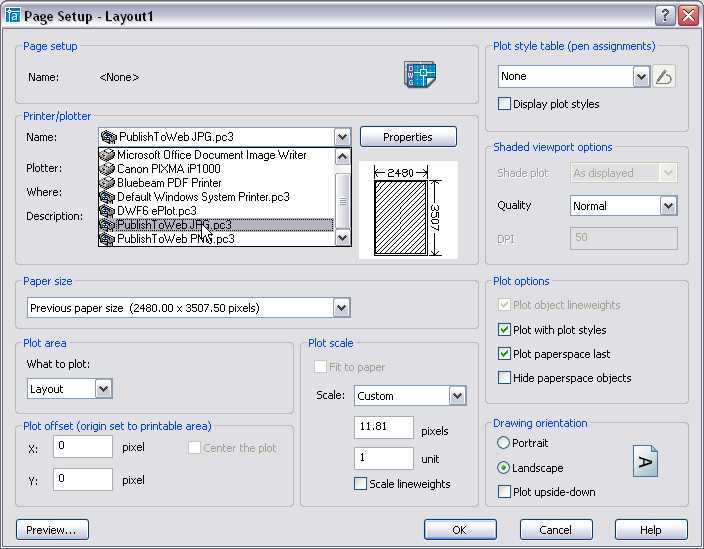Click the scale unit field showing 1

383,458
